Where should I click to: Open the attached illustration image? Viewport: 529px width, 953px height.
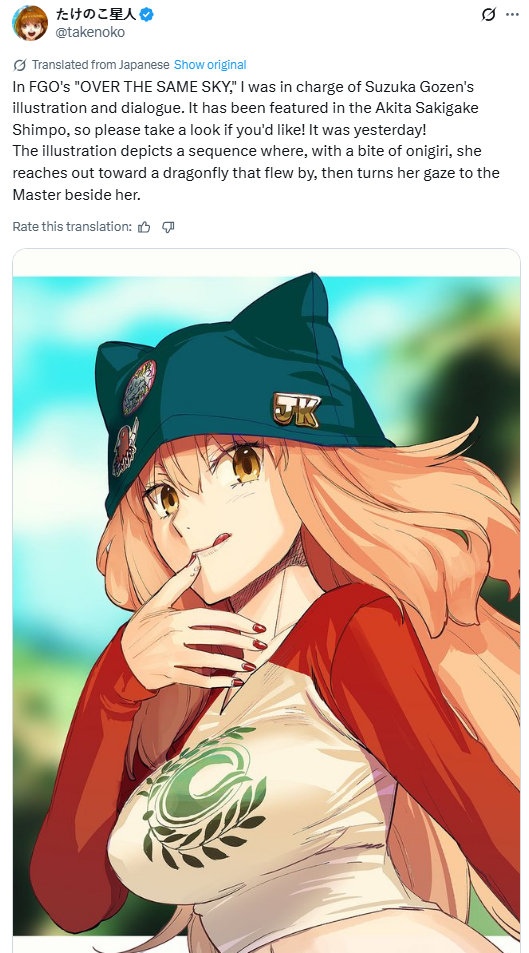[x=266, y=600]
